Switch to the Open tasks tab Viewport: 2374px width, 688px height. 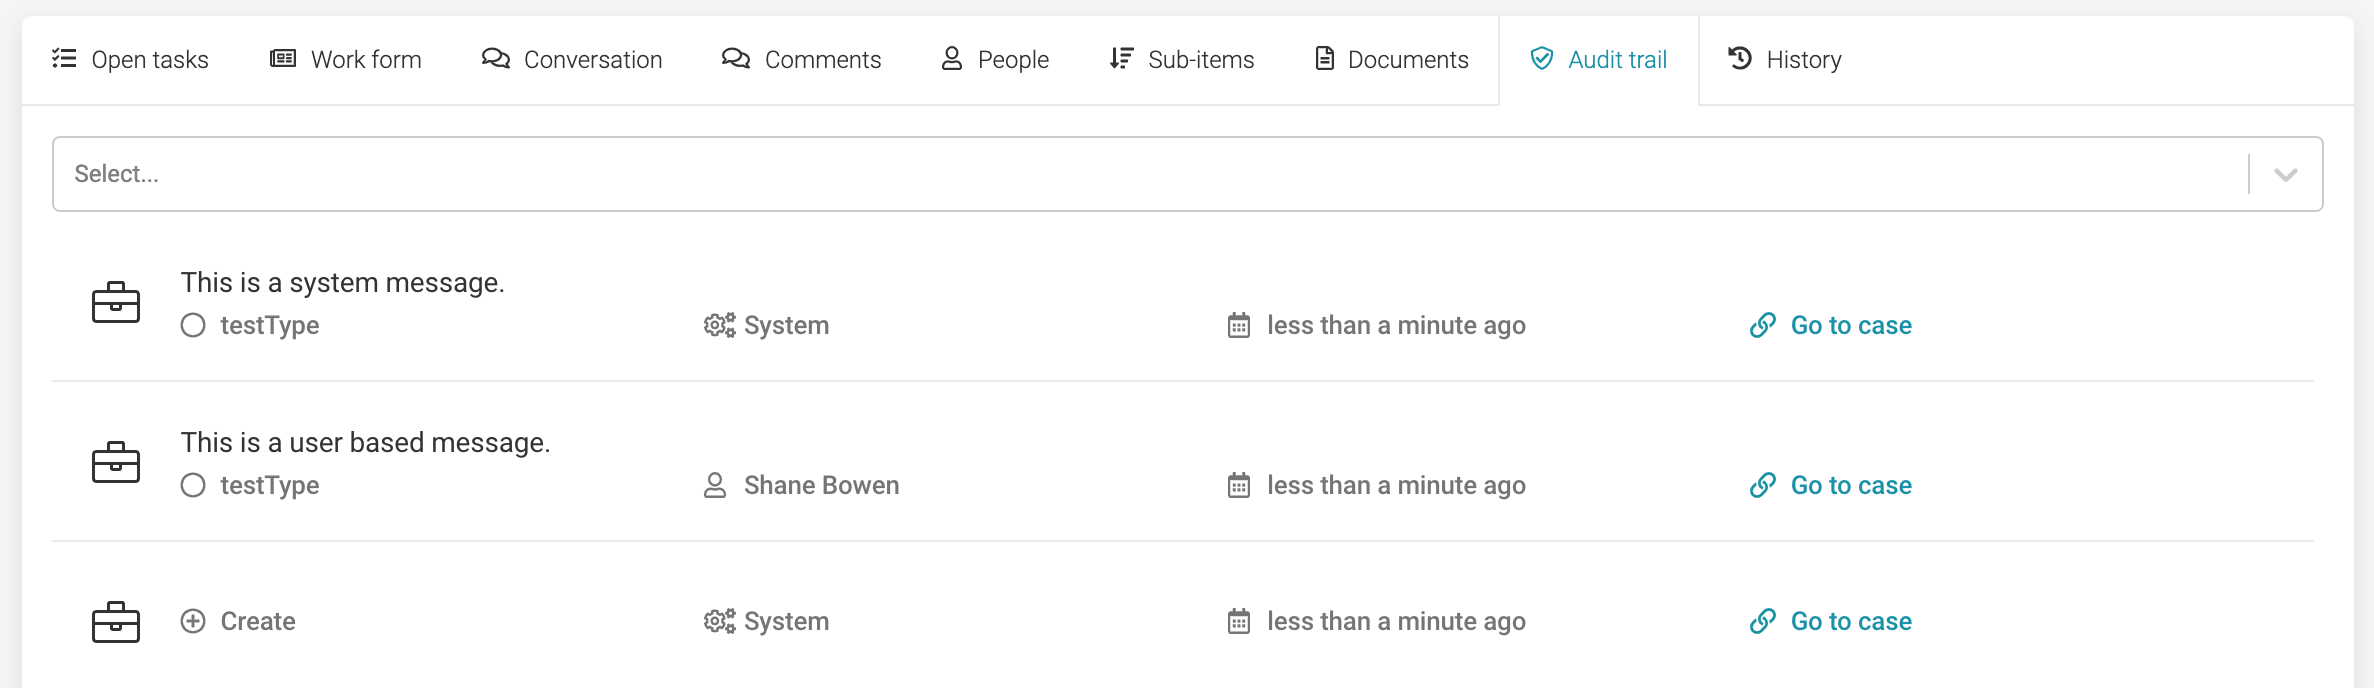coord(131,60)
